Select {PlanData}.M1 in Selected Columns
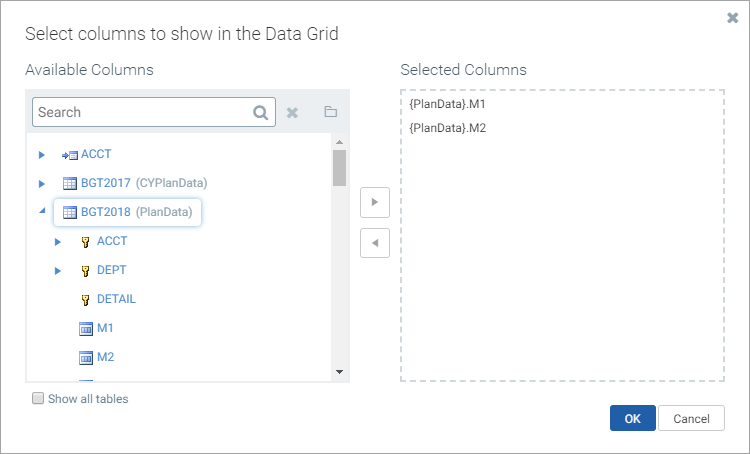This screenshot has height=454, width=750. [447, 104]
